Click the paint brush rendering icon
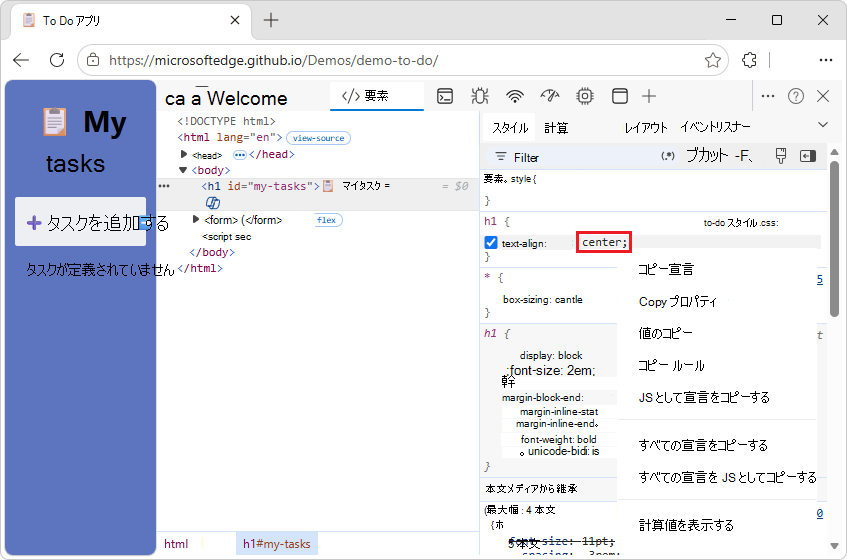Viewport: 847px width, 560px height. [781, 156]
